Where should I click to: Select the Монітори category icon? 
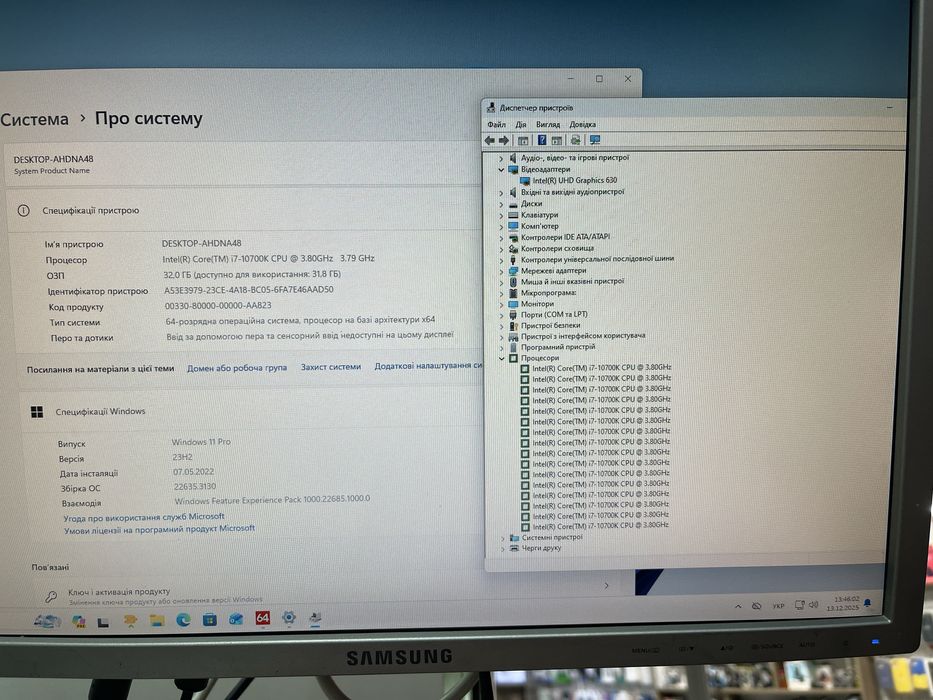point(514,304)
